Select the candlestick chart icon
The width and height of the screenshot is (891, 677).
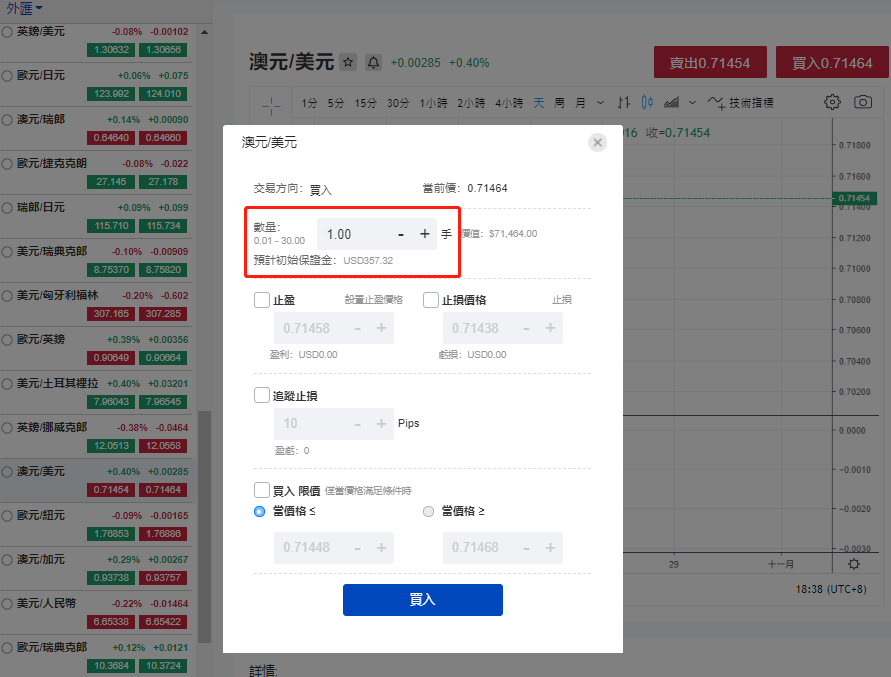647,103
